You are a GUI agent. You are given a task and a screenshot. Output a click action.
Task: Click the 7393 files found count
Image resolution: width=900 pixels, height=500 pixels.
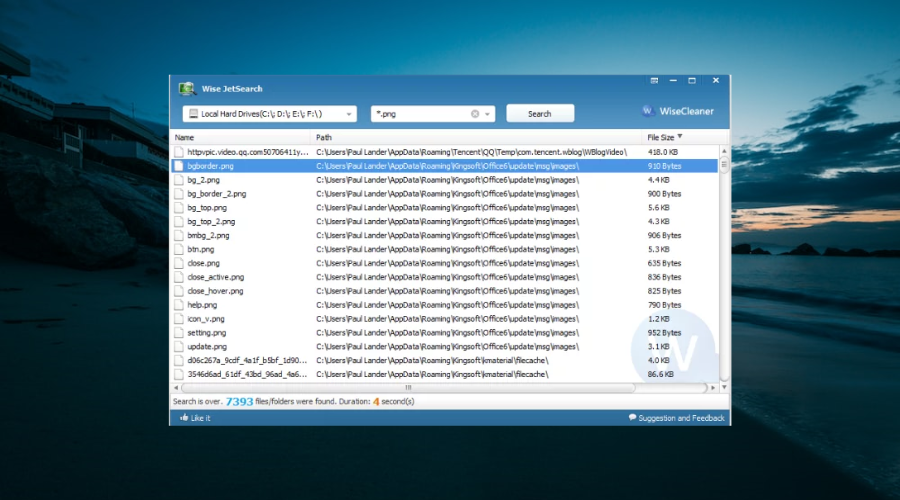click(x=239, y=401)
